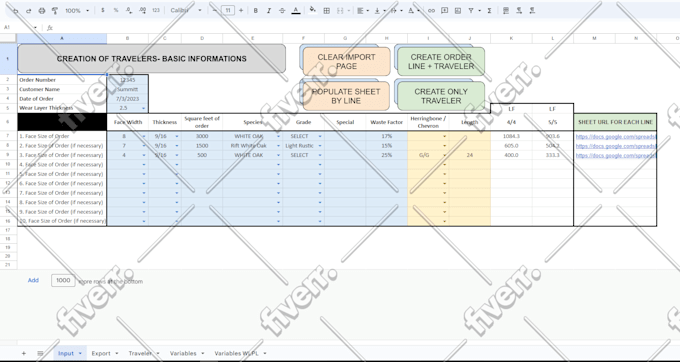Click the insert comment icon
The height and width of the screenshot is (362, 680).
[x=445, y=10]
